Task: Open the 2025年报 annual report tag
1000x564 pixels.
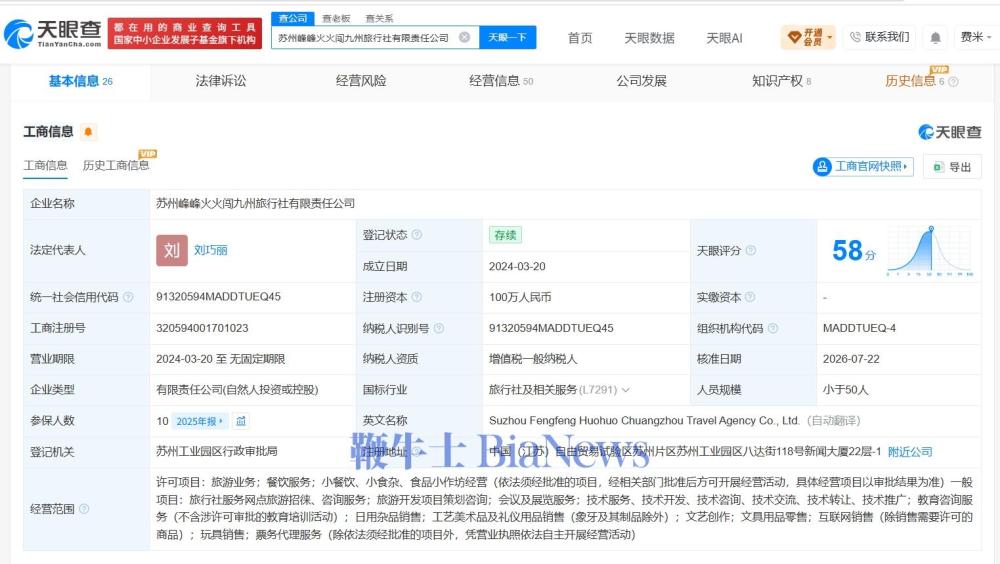Action: 200,421
